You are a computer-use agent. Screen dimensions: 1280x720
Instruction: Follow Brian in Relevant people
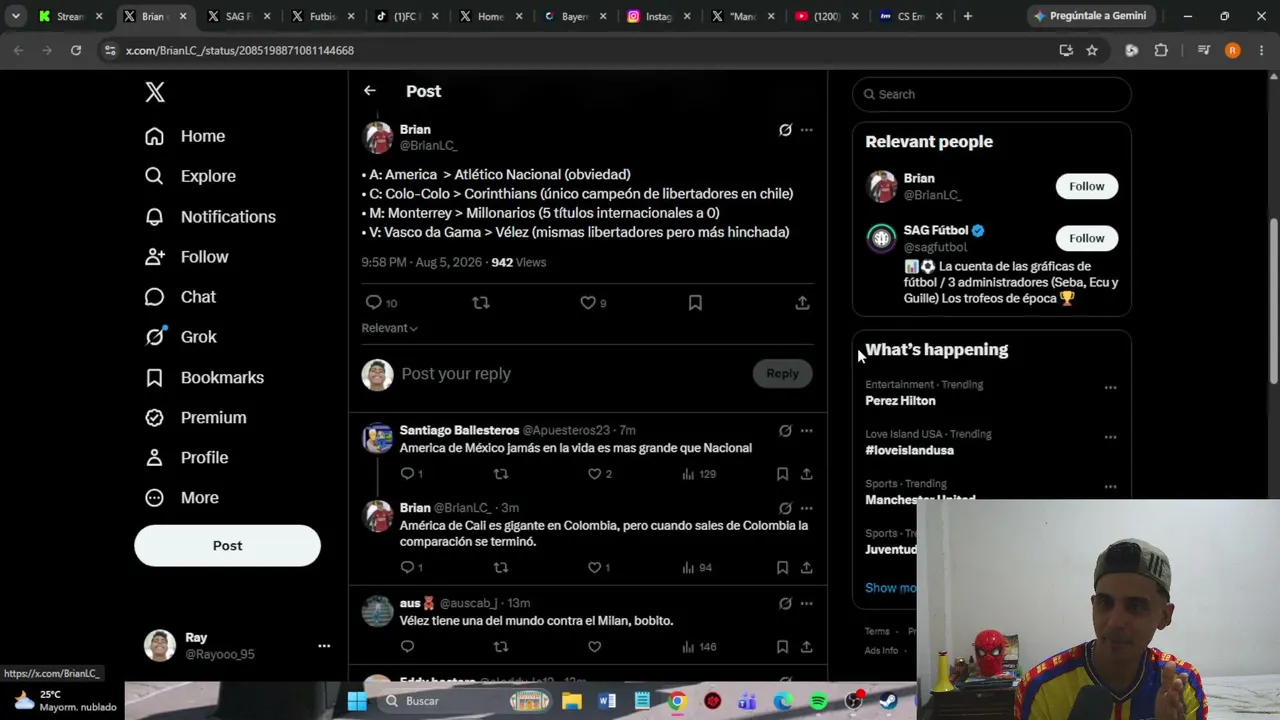click(1086, 186)
